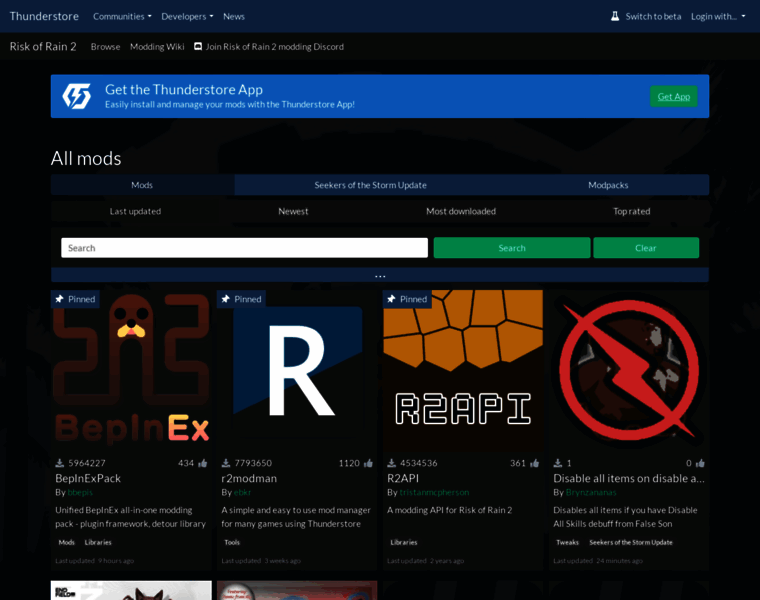Visit author tristanmcpherson profile
Image resolution: width=760 pixels, height=600 pixels.
coord(434,492)
